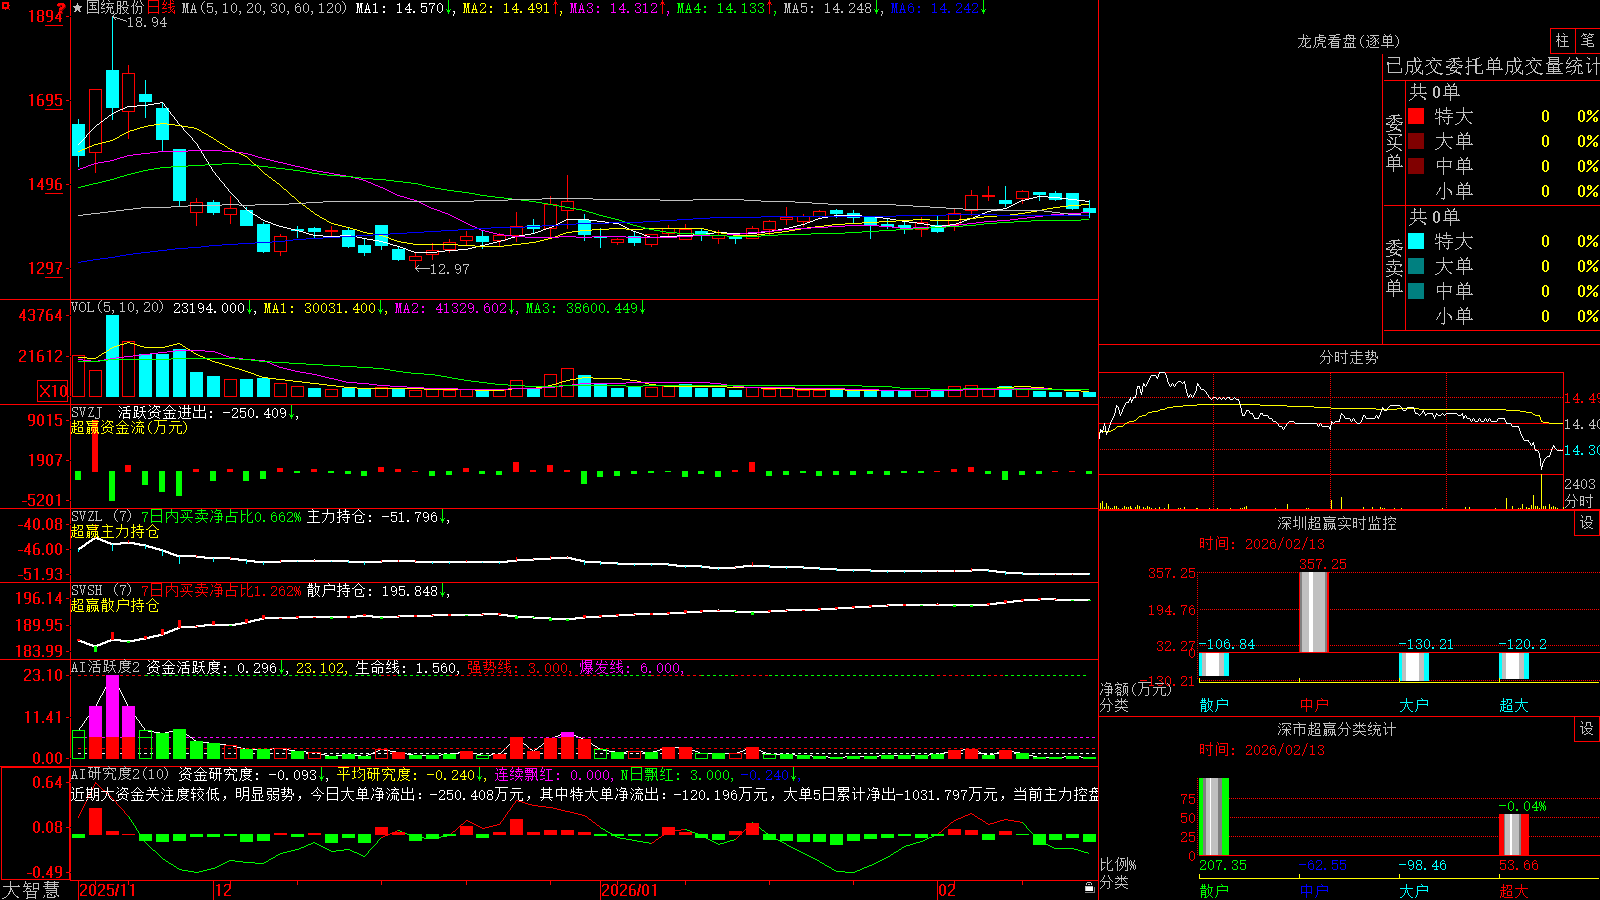This screenshot has height=900, width=1600.
Task: Click the 超赢主力持仓 label
Action: pos(115,531)
